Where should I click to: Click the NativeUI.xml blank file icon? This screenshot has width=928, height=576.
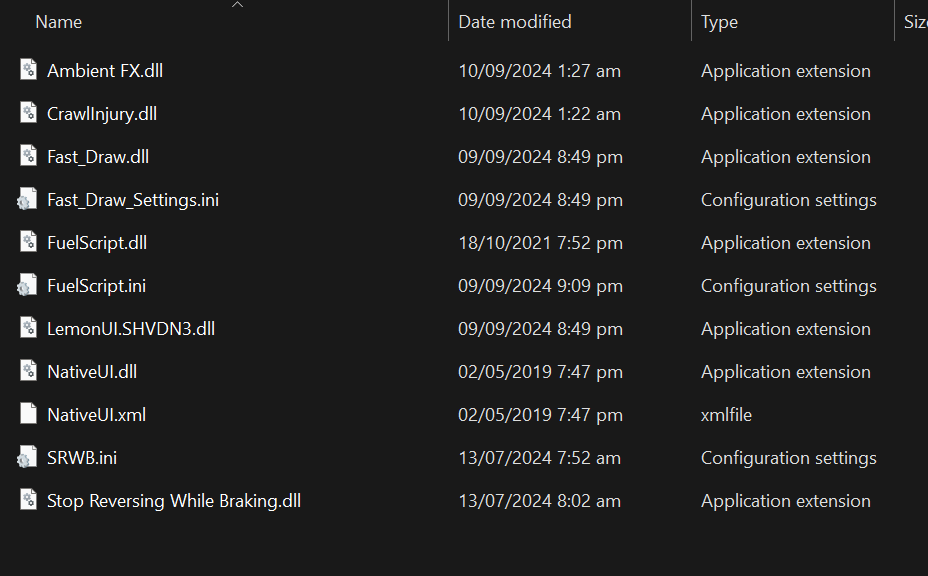[x=28, y=415]
